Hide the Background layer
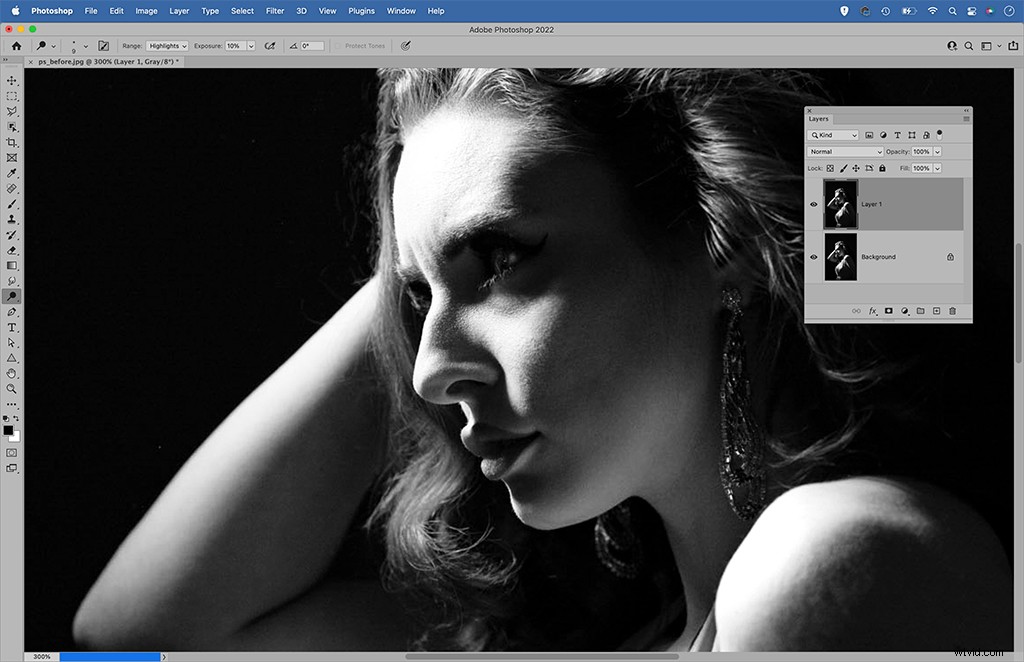 coord(813,256)
